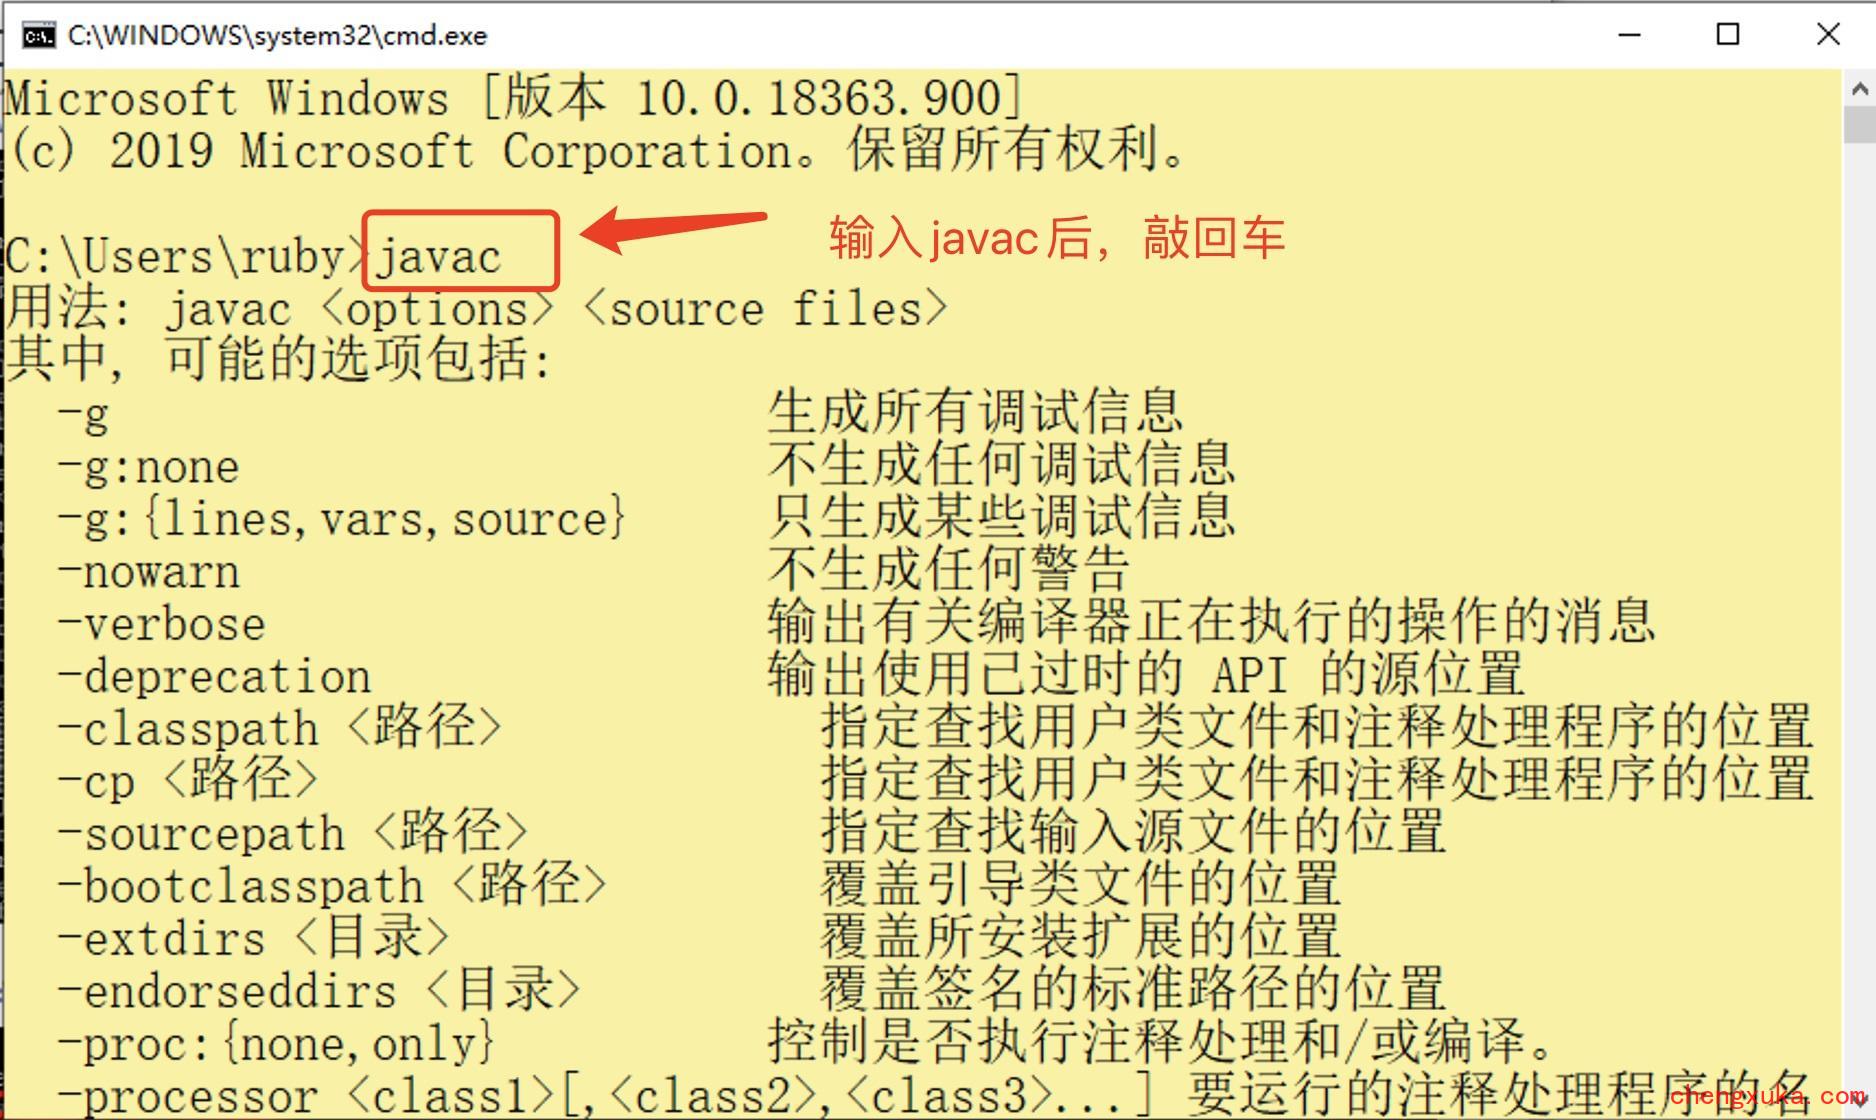Close the cmd.exe window
The image size is (1876, 1120).
tap(1827, 35)
